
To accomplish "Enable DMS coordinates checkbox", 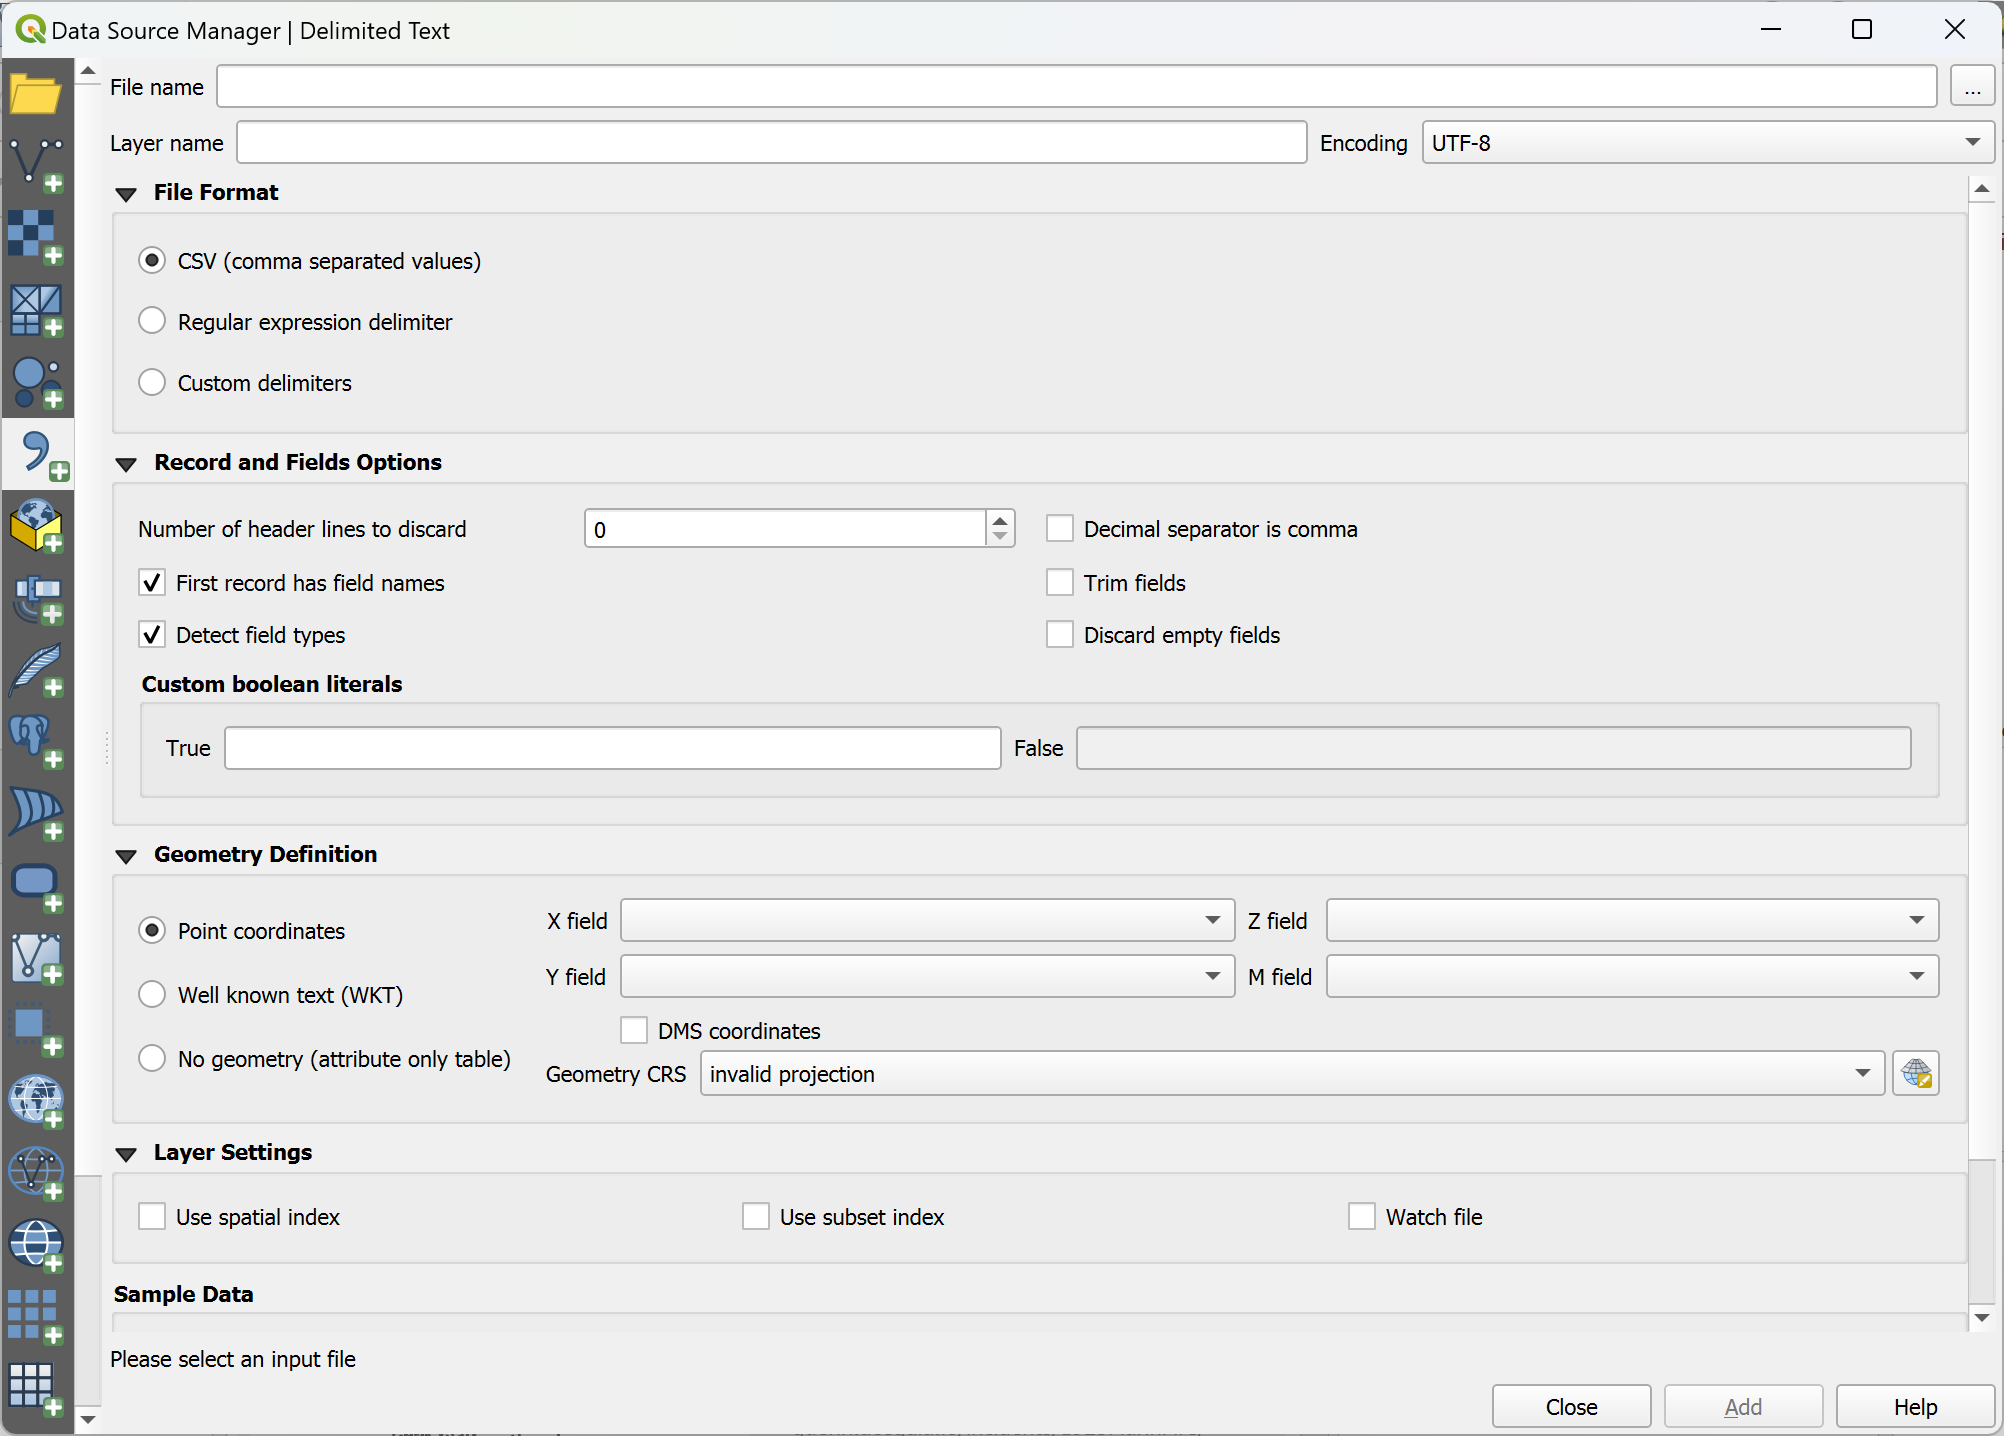I will point(633,1030).
